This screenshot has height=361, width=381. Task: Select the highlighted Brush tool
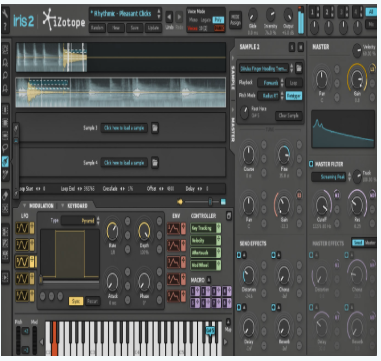coord(5,161)
